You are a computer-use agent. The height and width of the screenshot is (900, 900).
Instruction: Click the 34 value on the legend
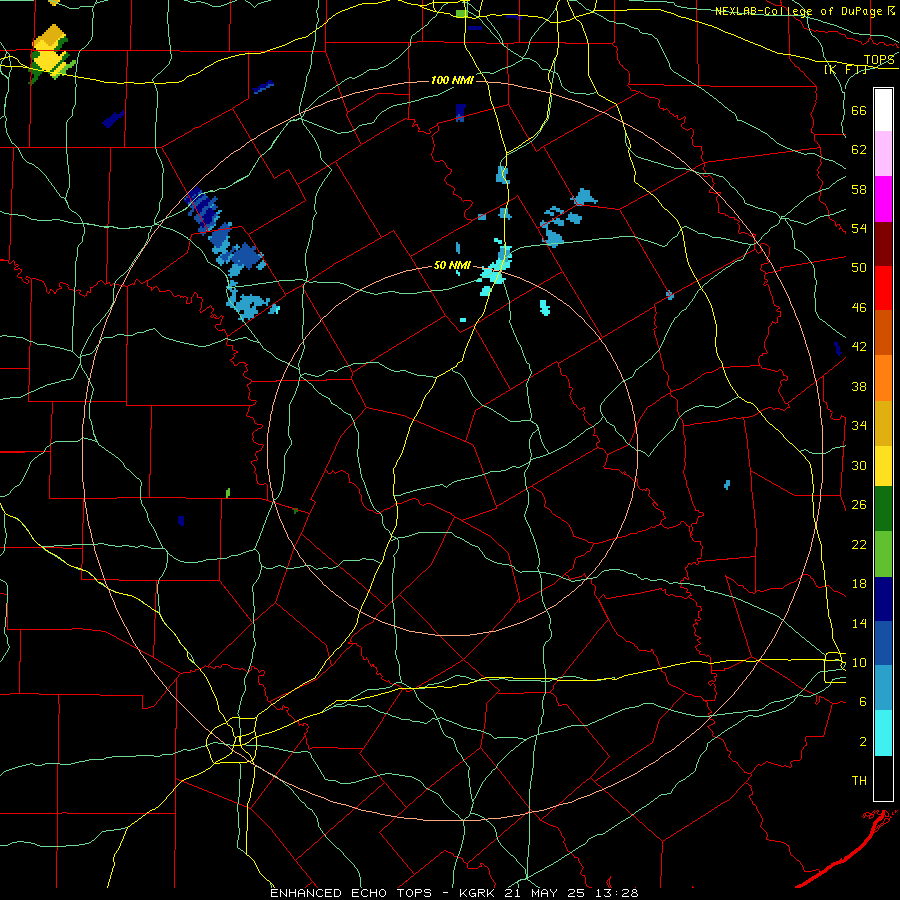click(x=859, y=426)
